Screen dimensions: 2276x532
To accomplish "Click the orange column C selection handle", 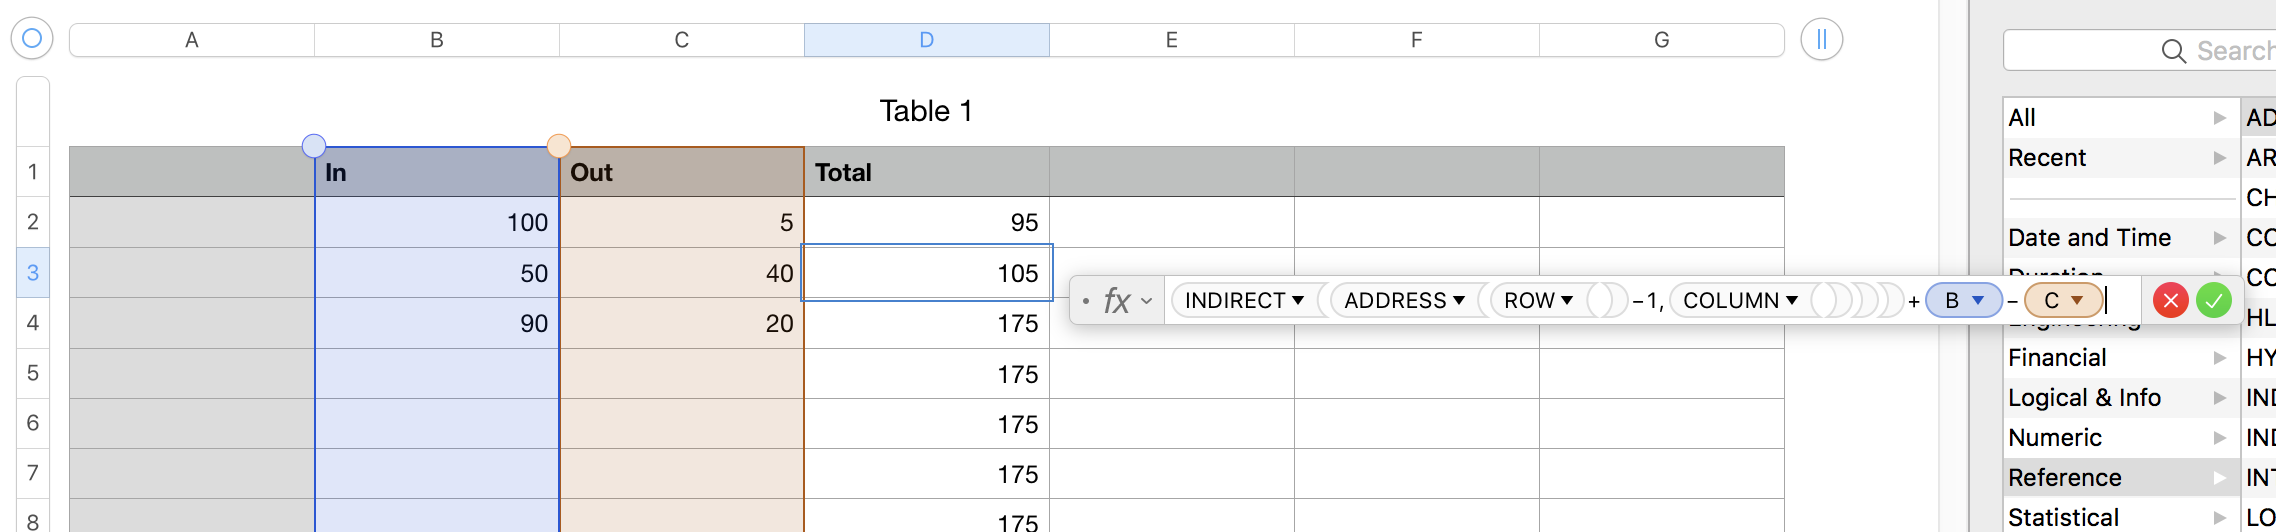I will pos(559,146).
